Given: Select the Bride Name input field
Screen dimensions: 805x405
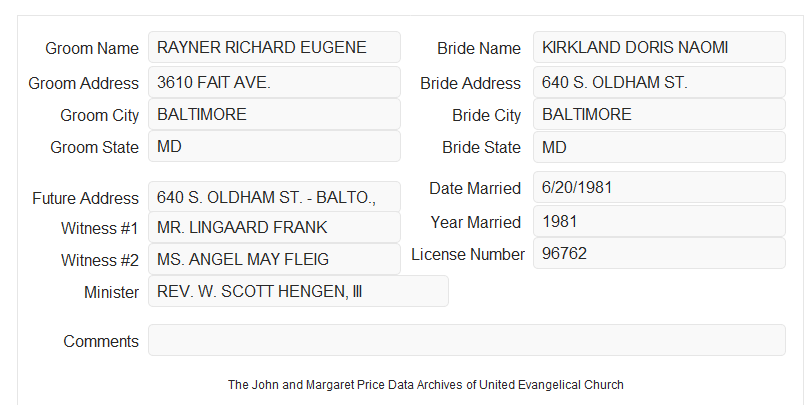Looking at the screenshot, I should click(x=659, y=47).
